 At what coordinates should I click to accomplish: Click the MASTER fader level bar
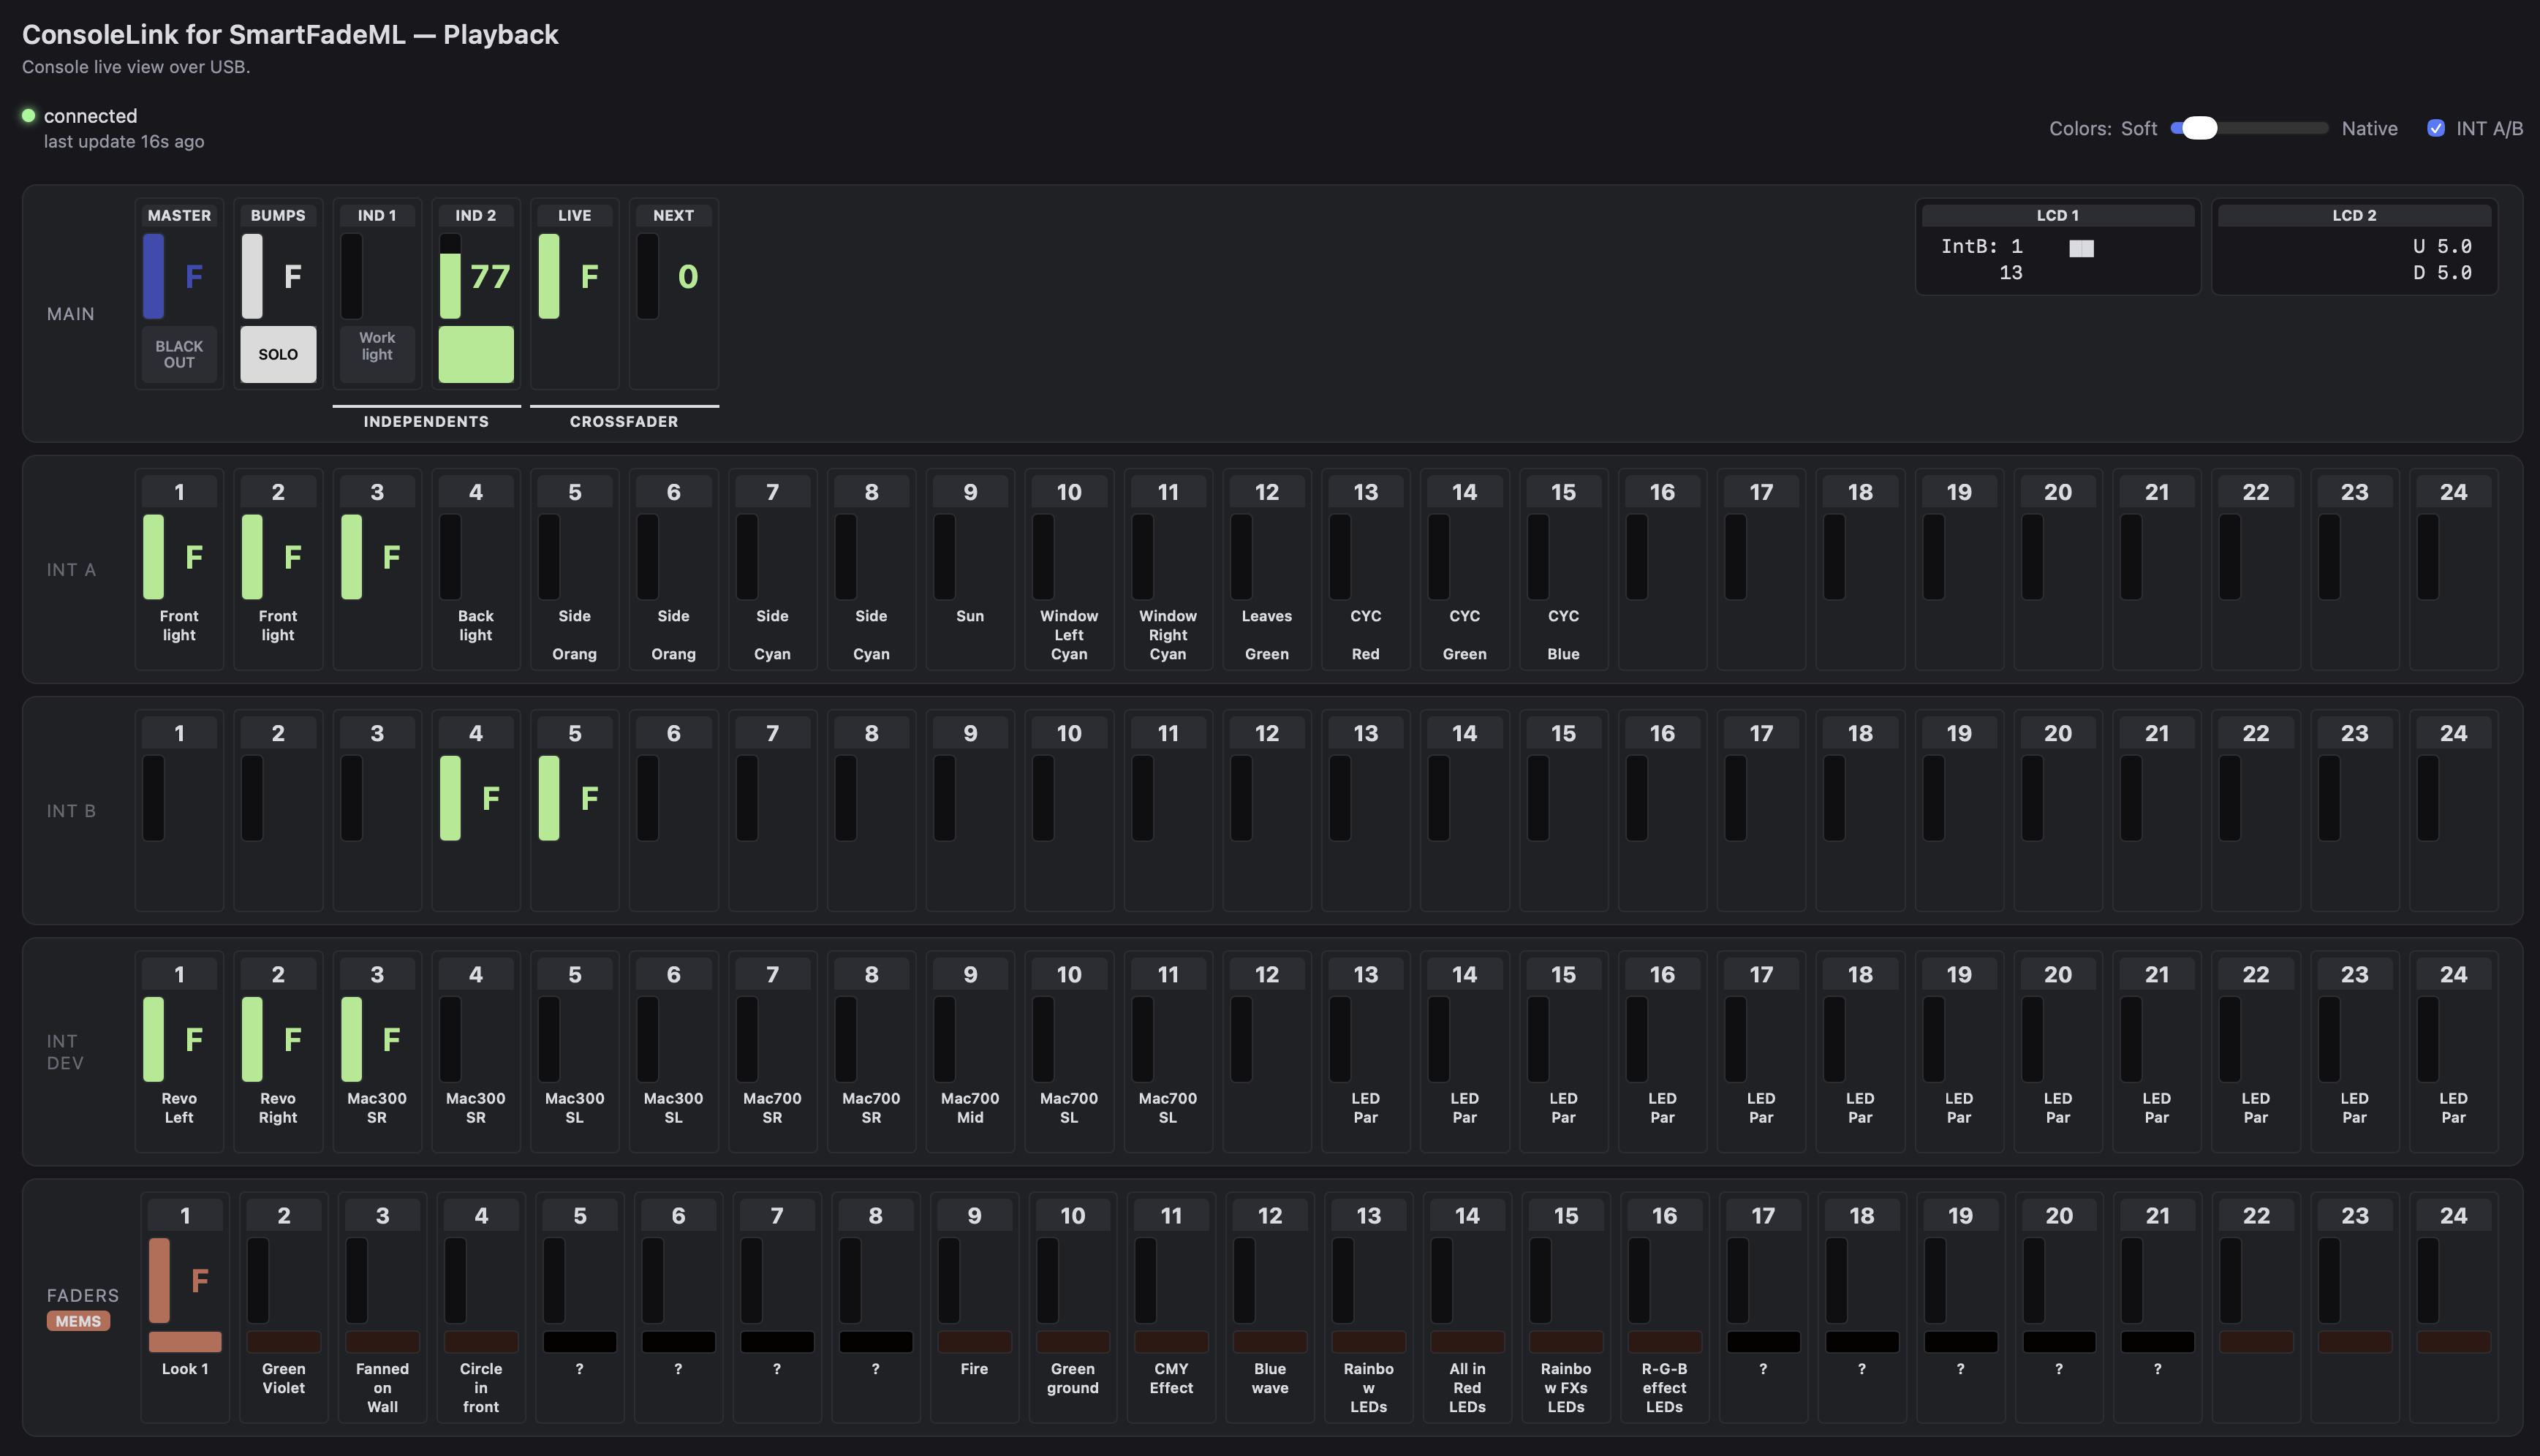pos(153,276)
